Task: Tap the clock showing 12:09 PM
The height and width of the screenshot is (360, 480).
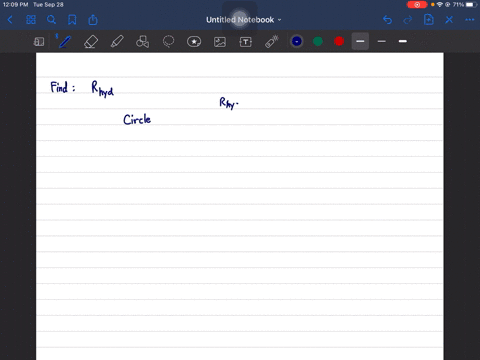Action: (x=16, y=5)
